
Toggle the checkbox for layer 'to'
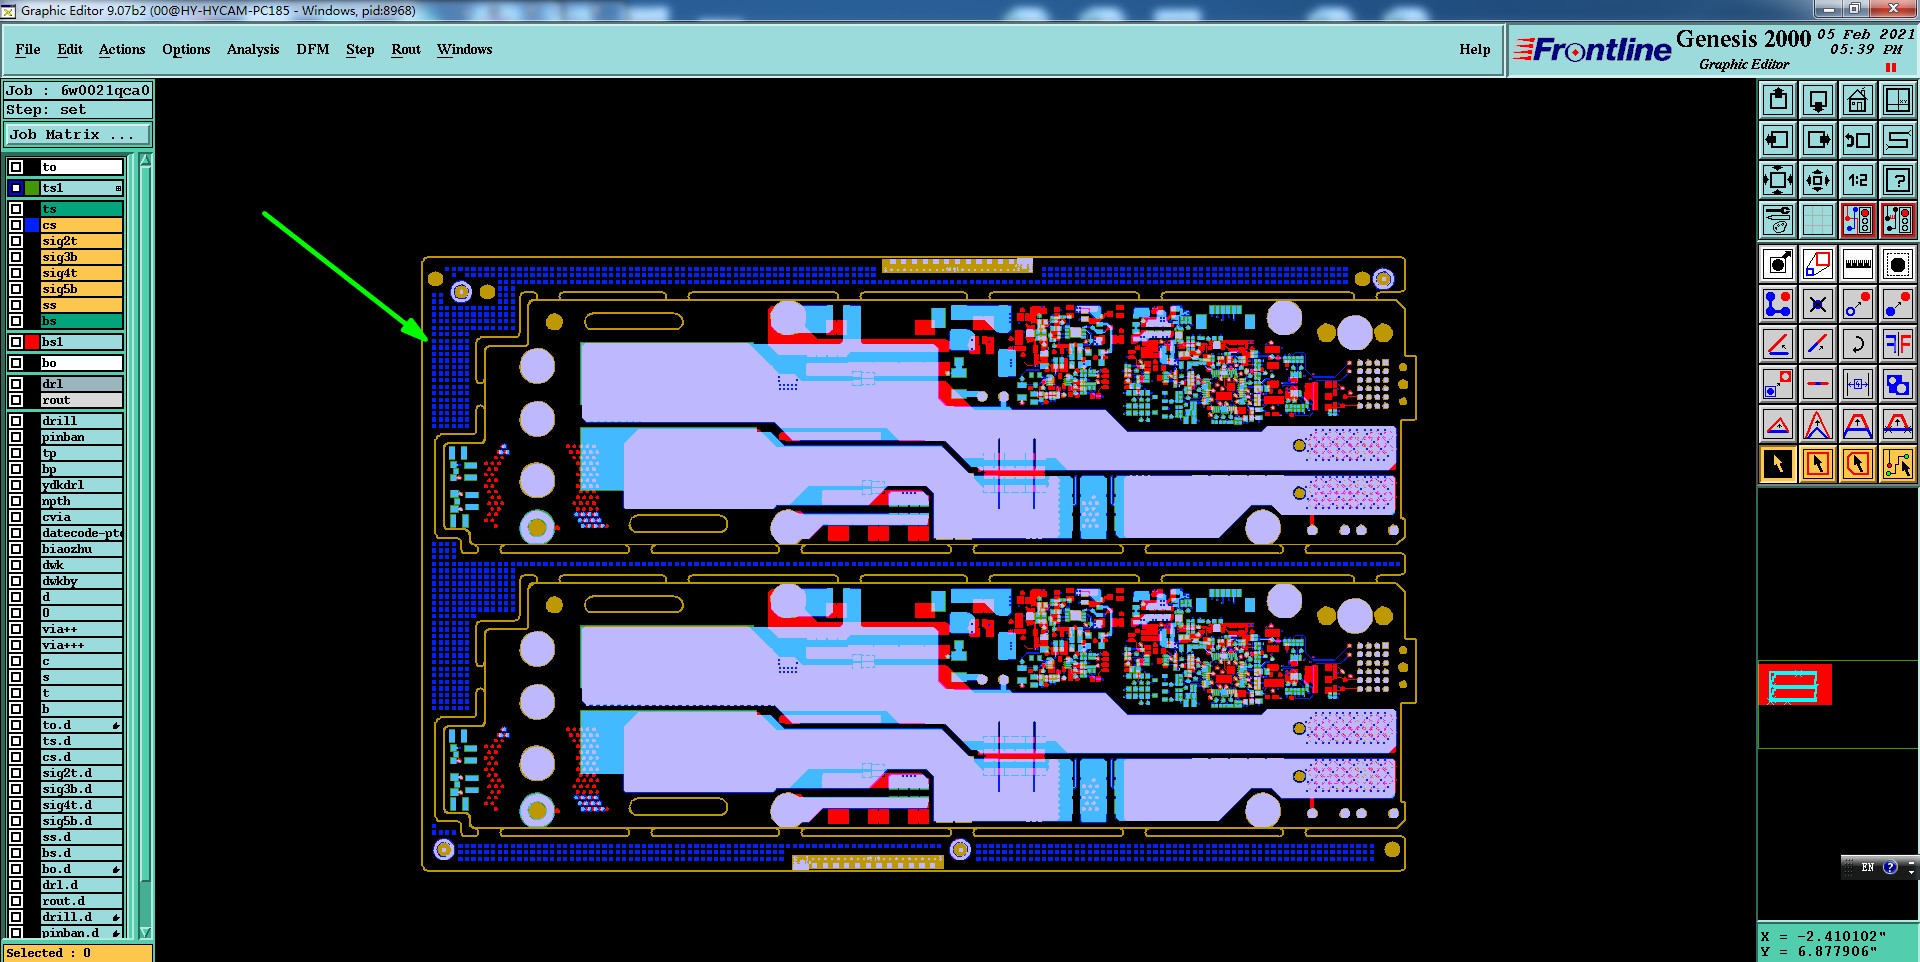coord(16,167)
